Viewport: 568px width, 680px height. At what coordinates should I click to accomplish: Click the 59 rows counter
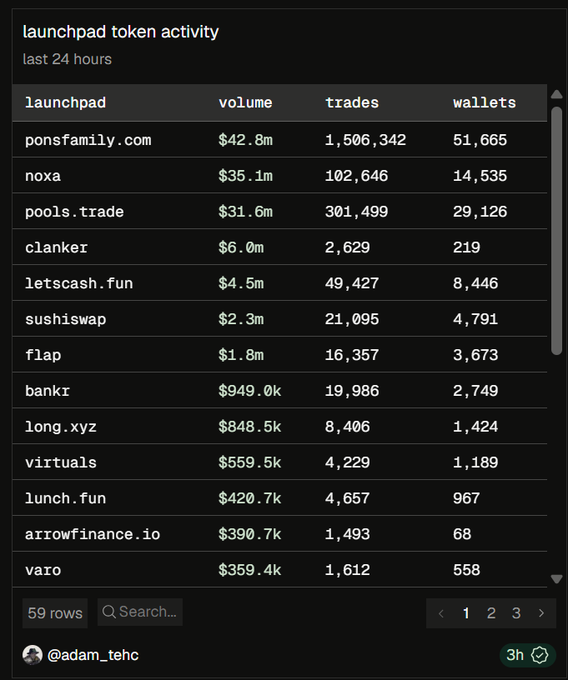point(55,613)
